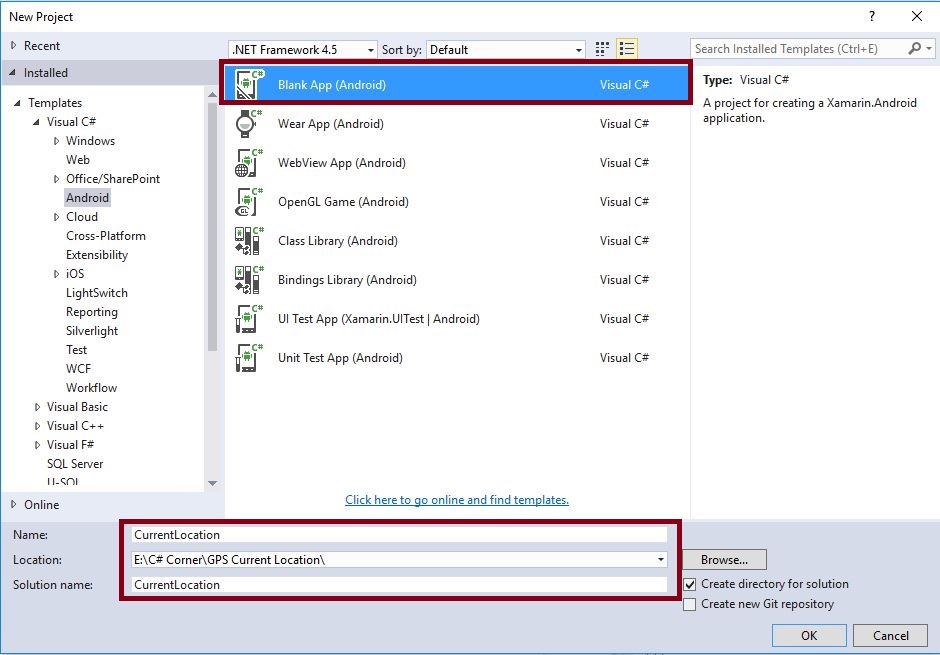The height and width of the screenshot is (655, 940).
Task: Select the Class Library (Android) icon
Action: click(x=249, y=240)
